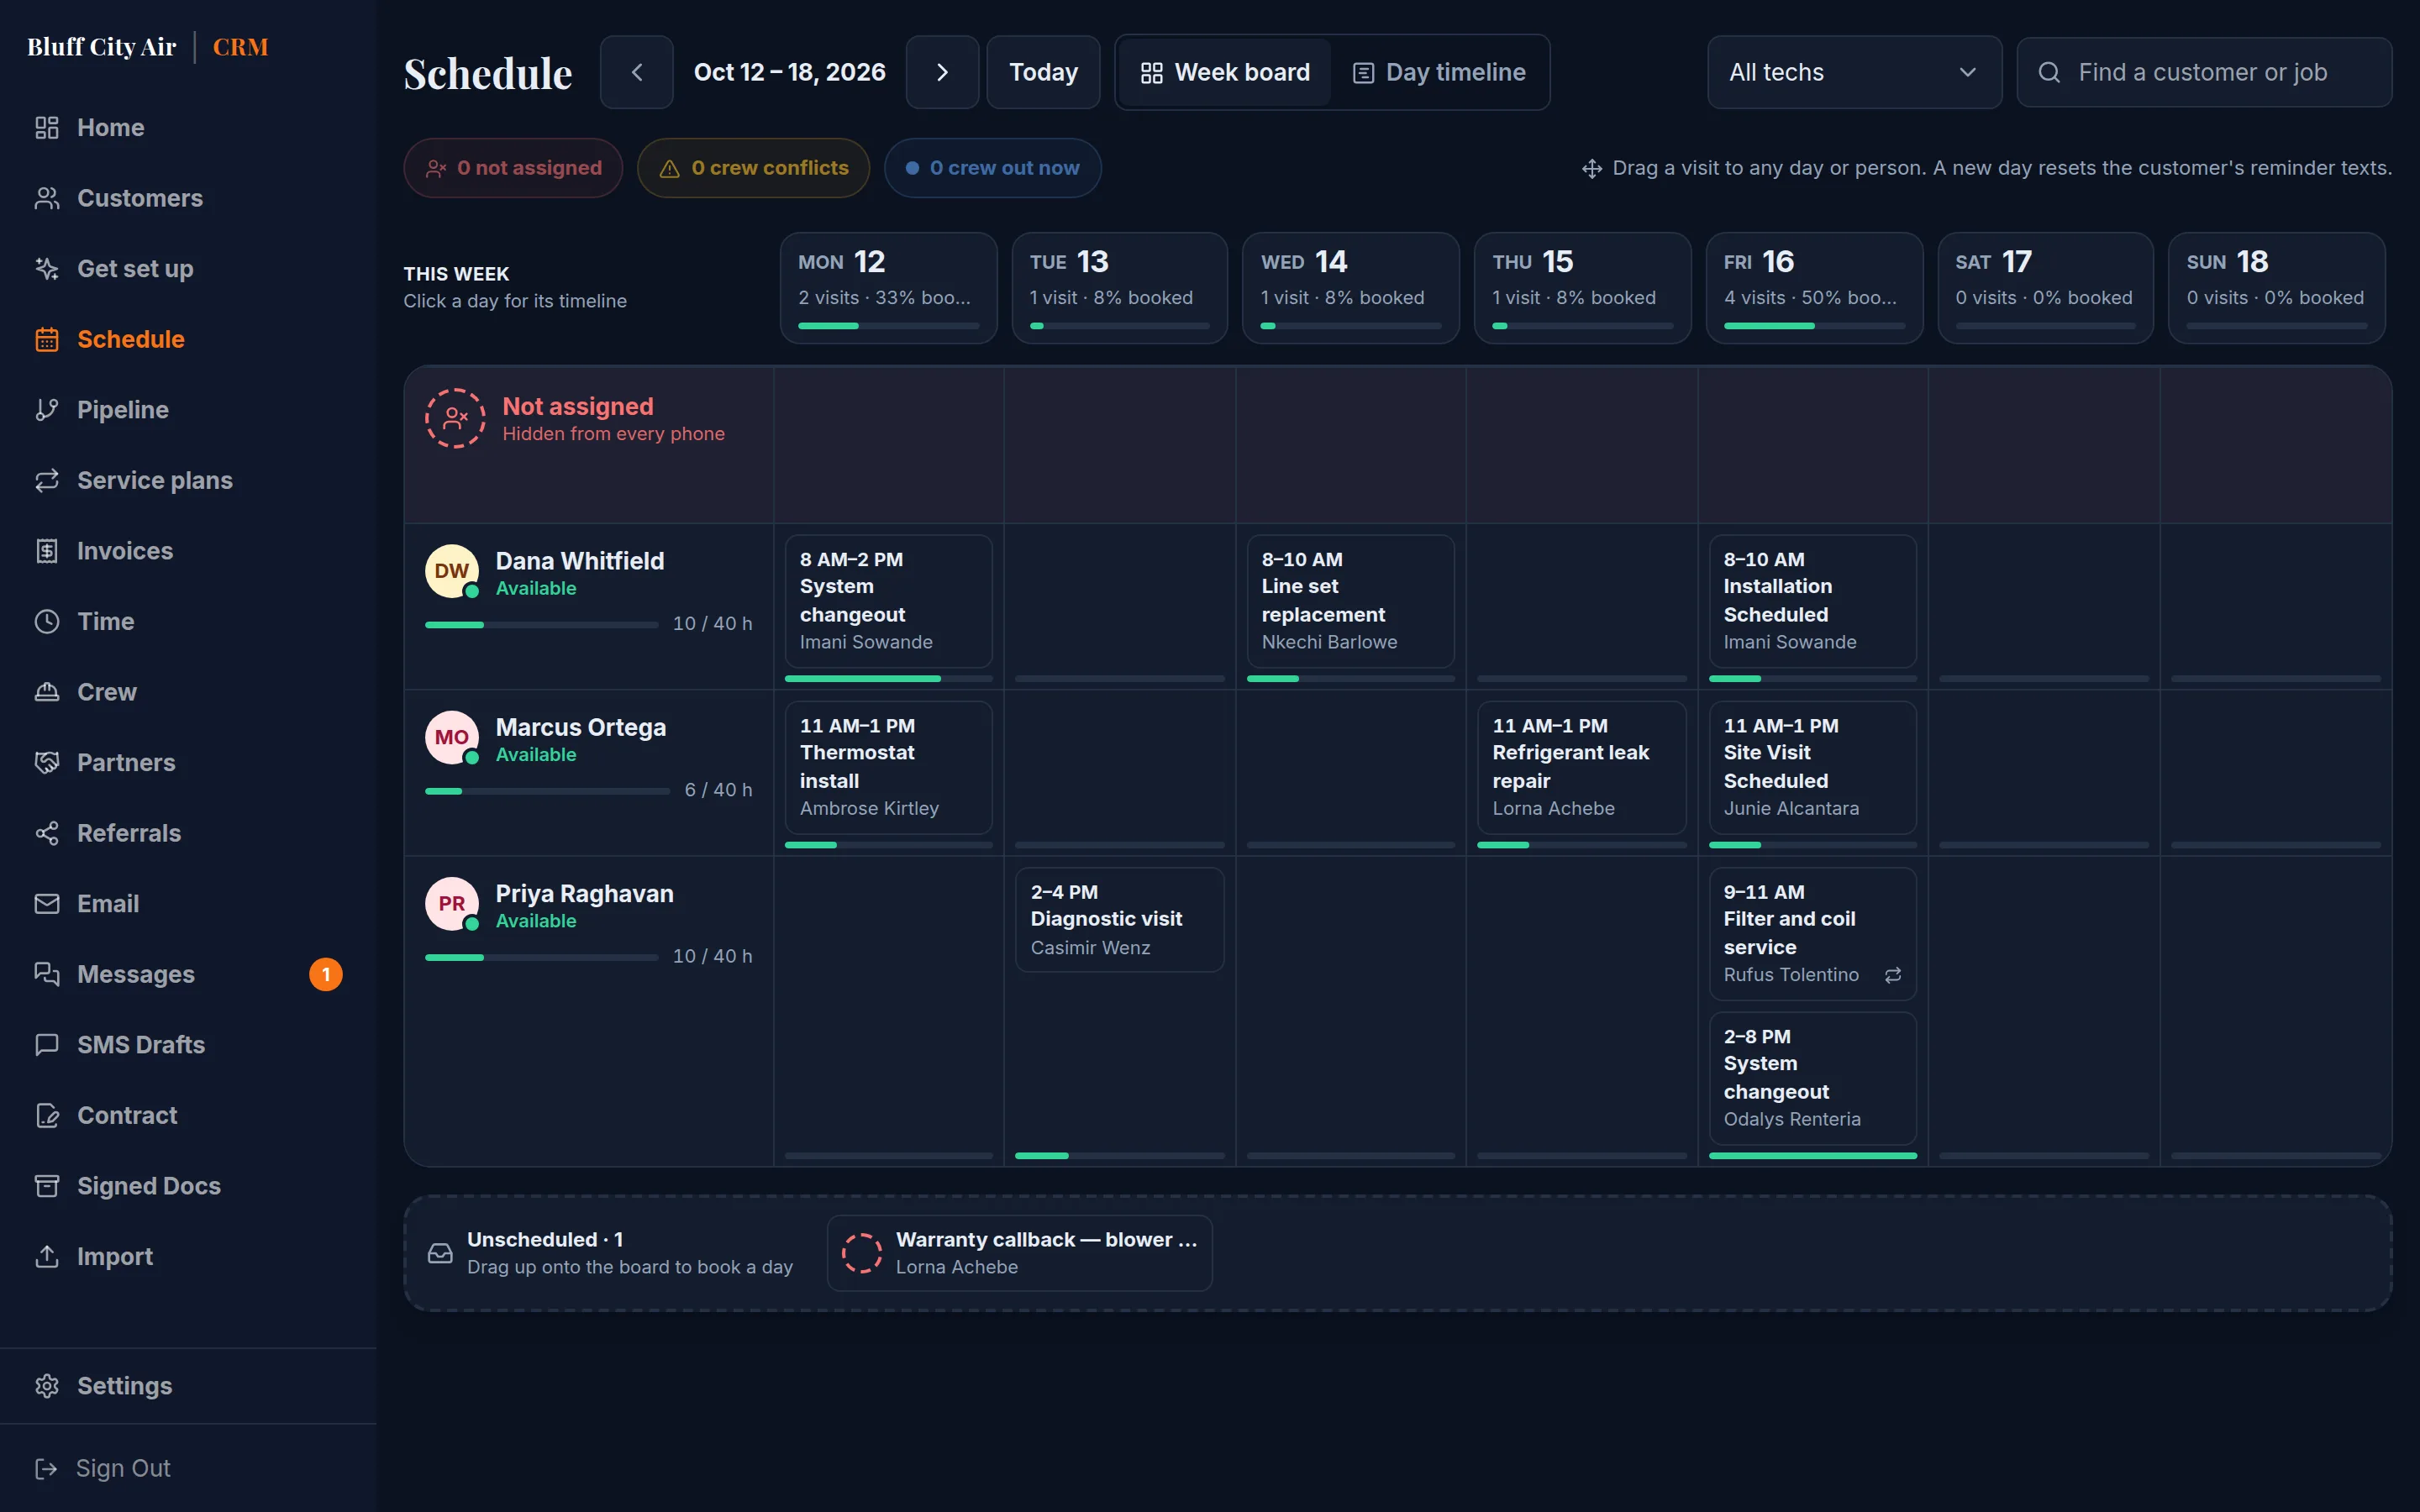Open the Signed Docs archive icon

click(x=47, y=1186)
